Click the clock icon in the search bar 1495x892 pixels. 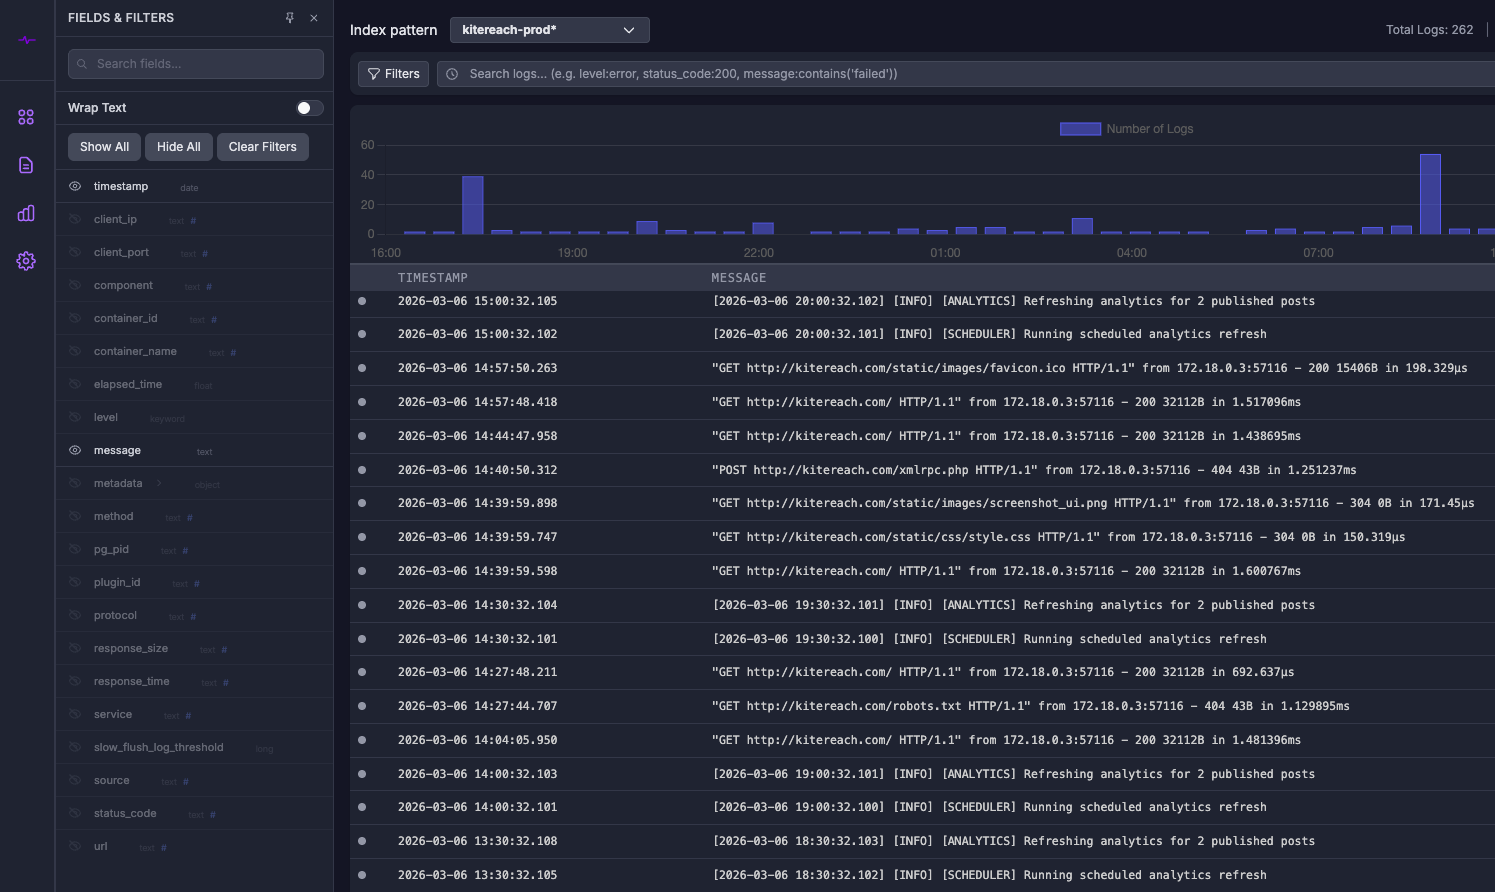click(452, 73)
